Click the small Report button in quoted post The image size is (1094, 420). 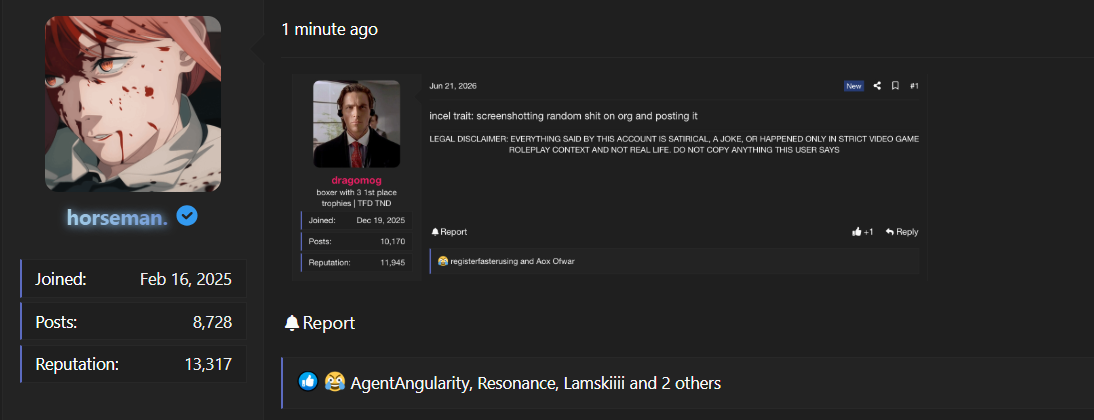tap(449, 232)
